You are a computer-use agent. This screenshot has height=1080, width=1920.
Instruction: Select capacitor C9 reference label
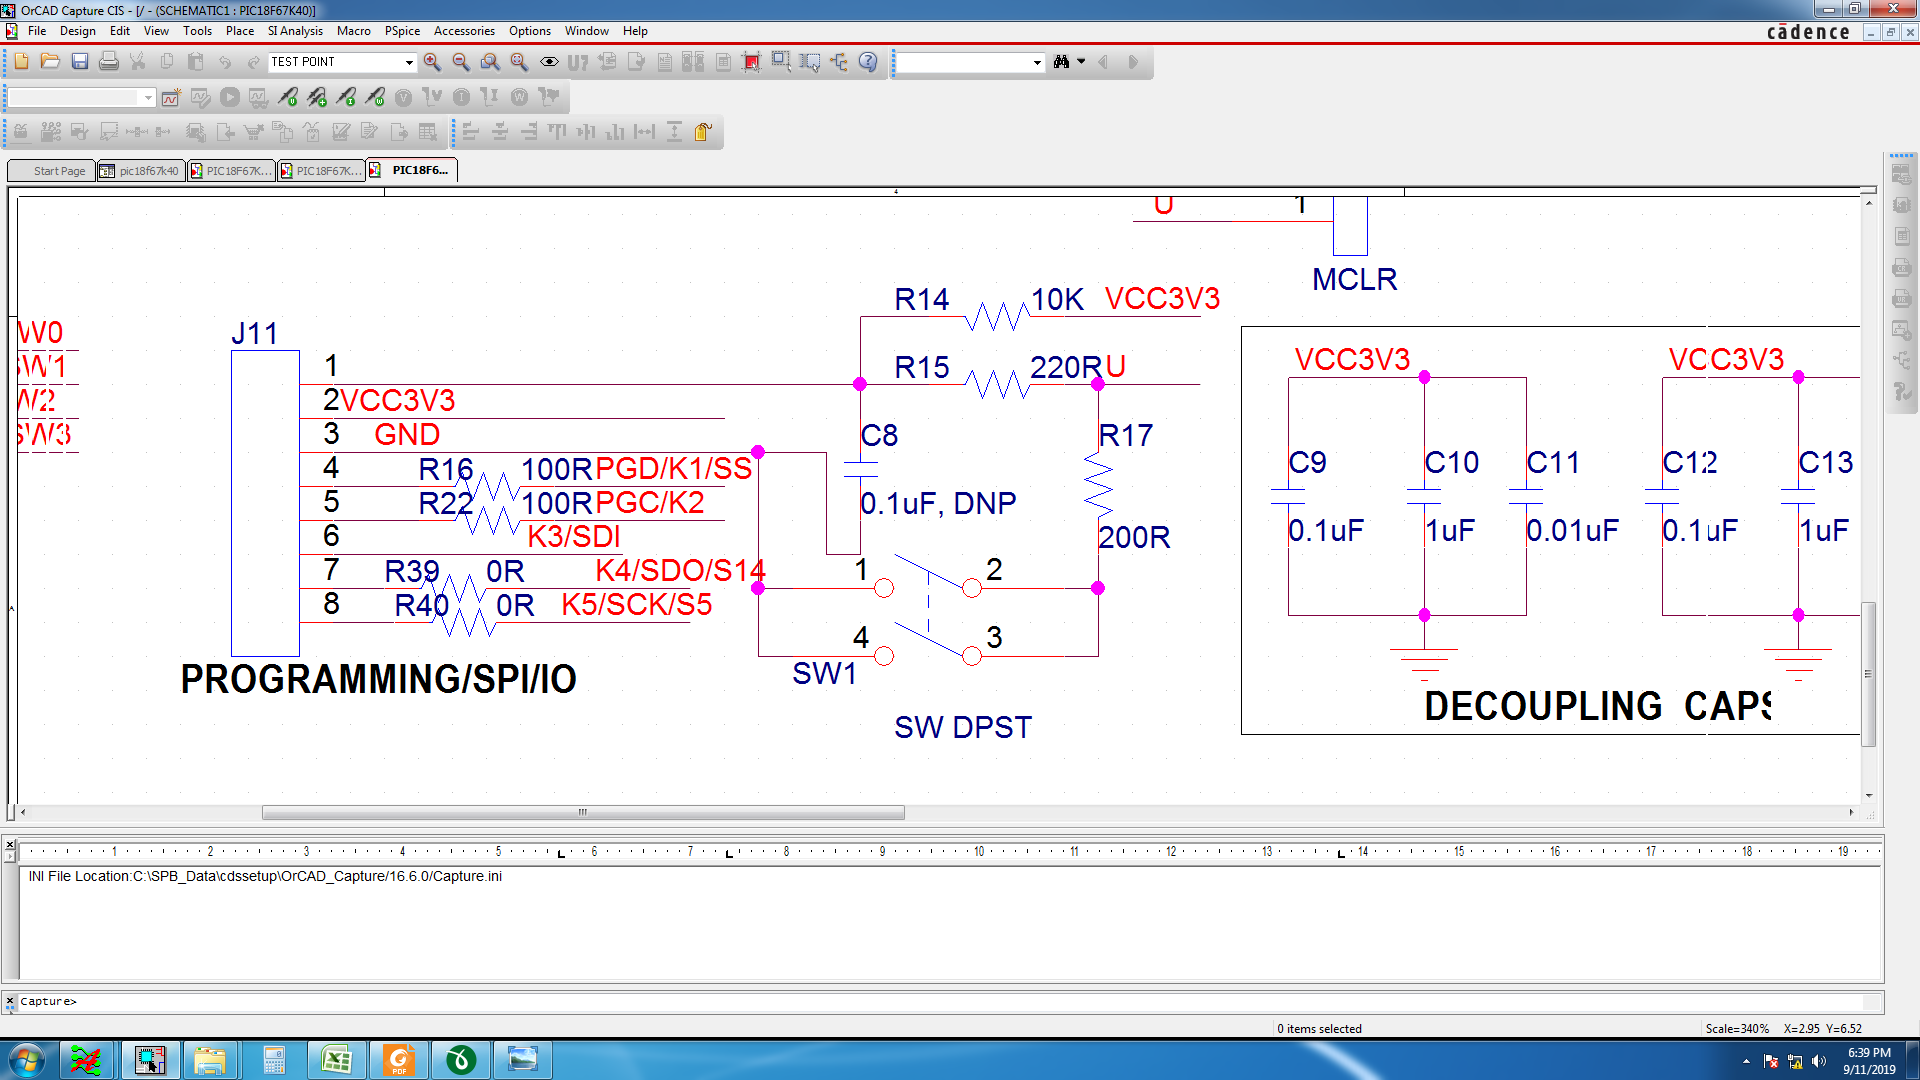coord(1308,462)
